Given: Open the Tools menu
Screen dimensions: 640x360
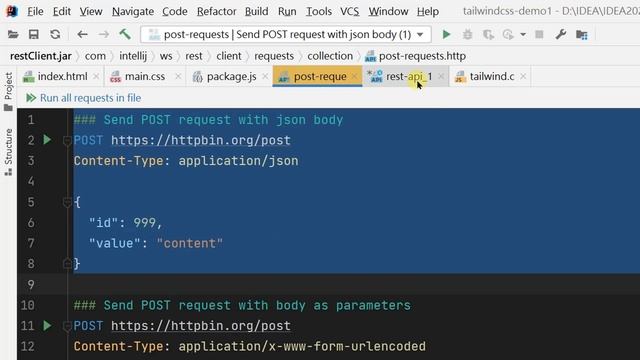Looking at the screenshot, I should [x=318, y=11].
